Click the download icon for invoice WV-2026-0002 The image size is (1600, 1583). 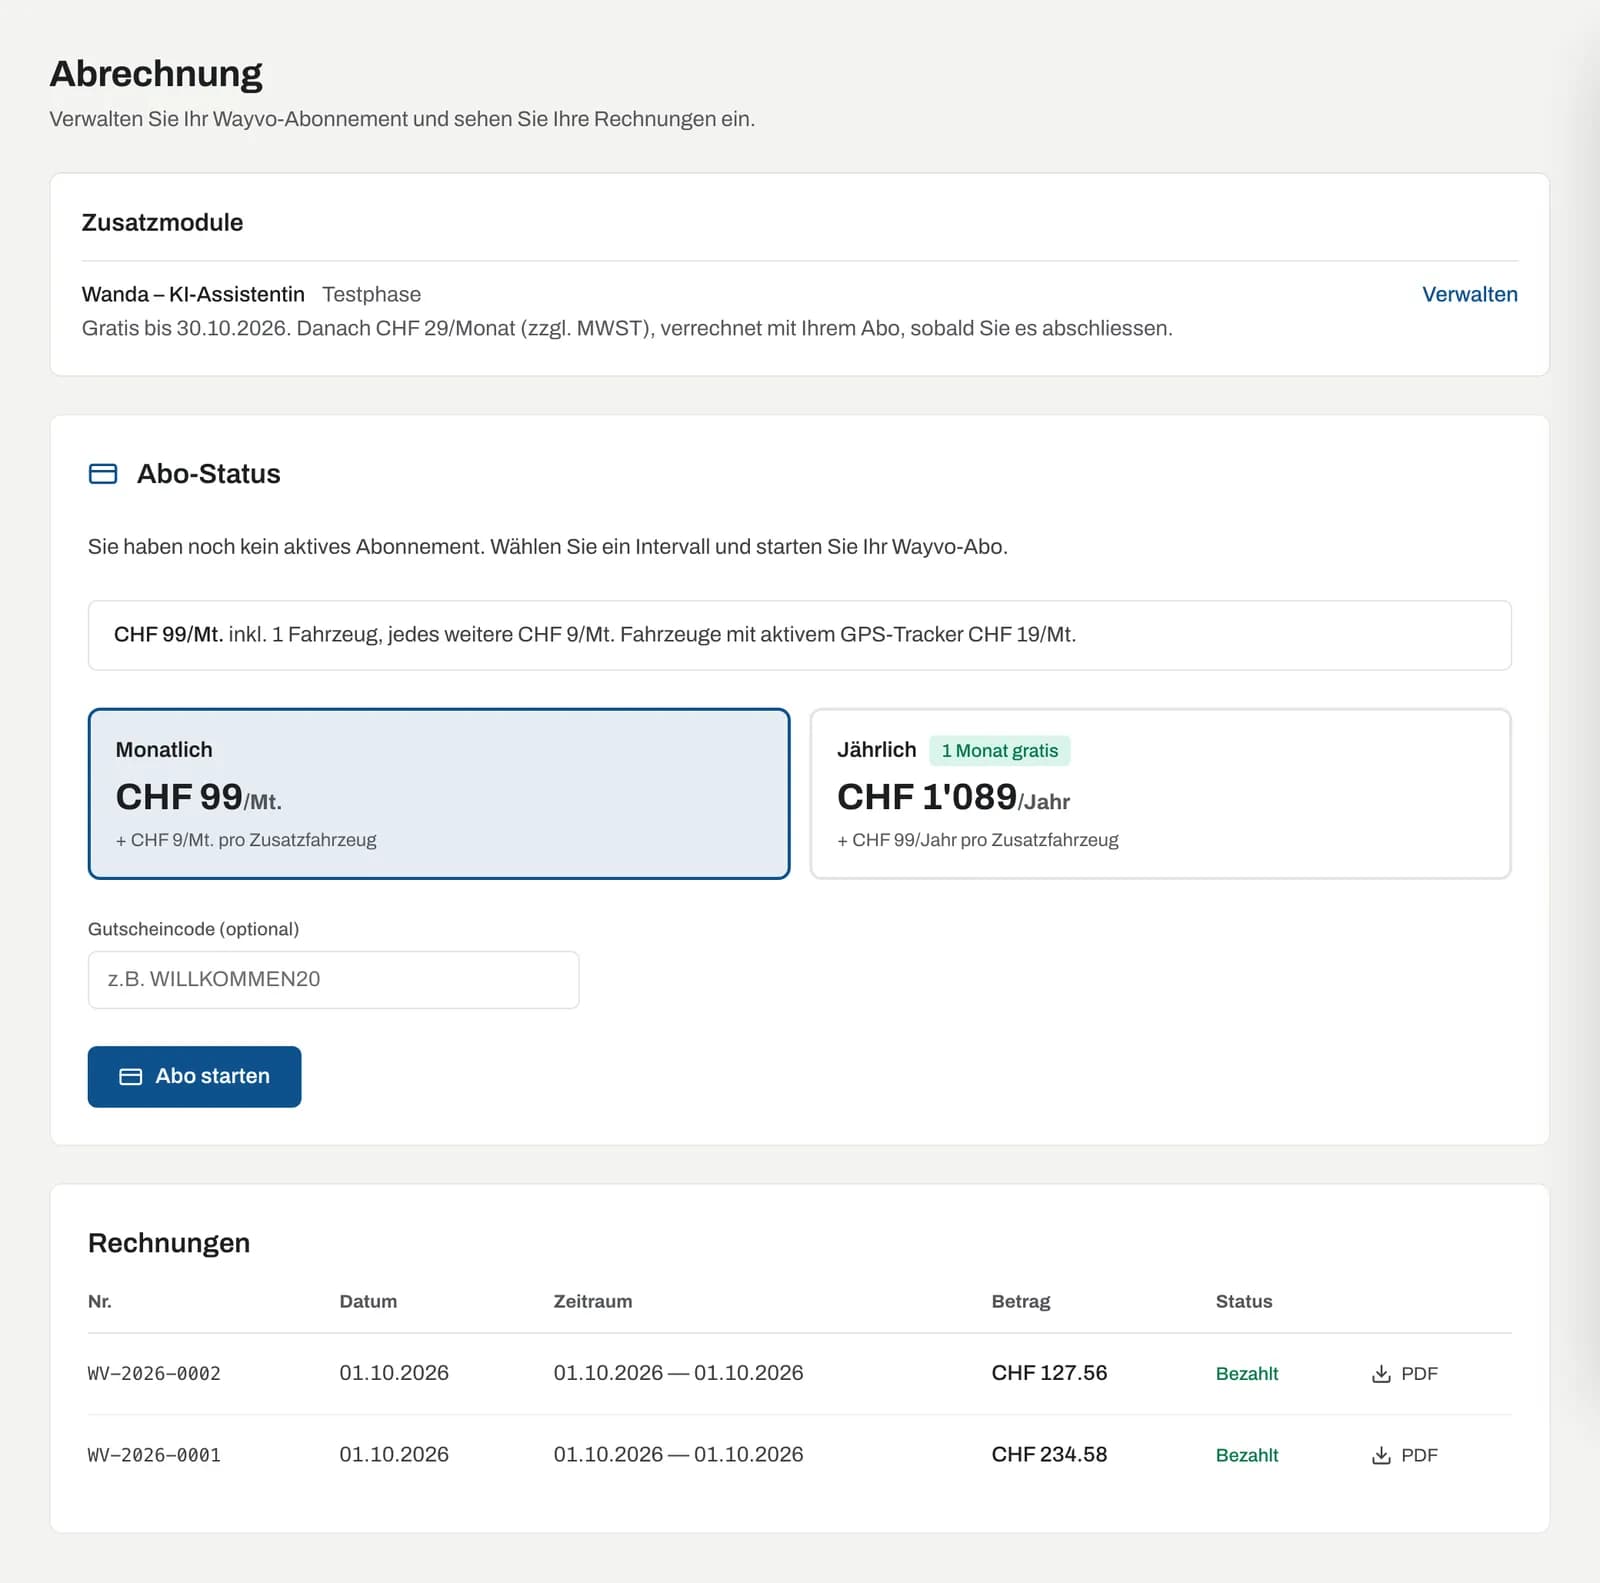(x=1381, y=1374)
